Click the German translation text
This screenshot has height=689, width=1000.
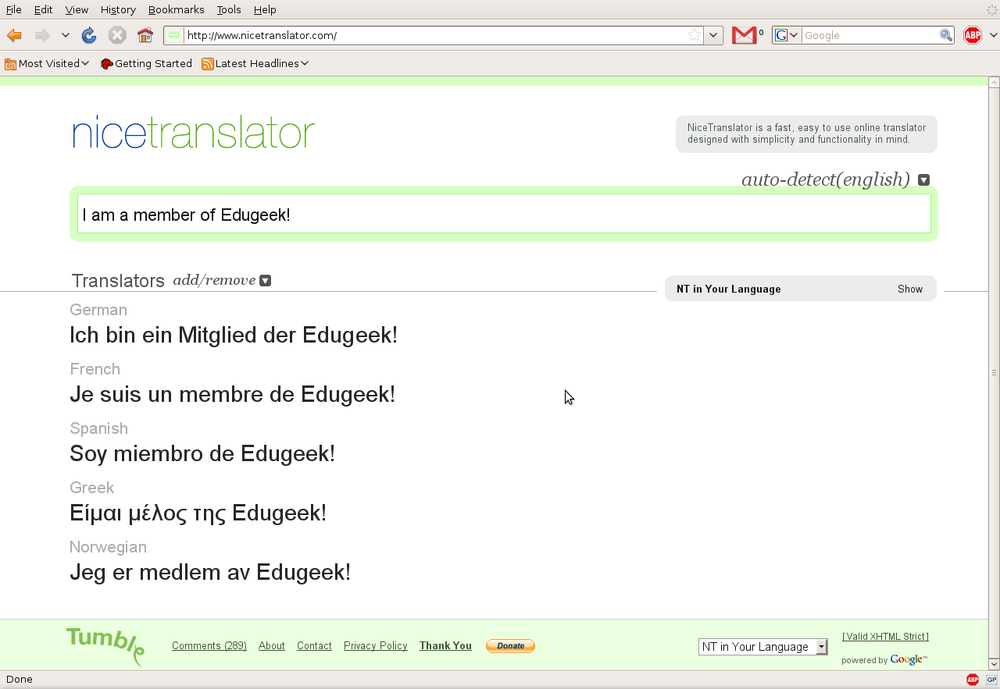(233, 335)
